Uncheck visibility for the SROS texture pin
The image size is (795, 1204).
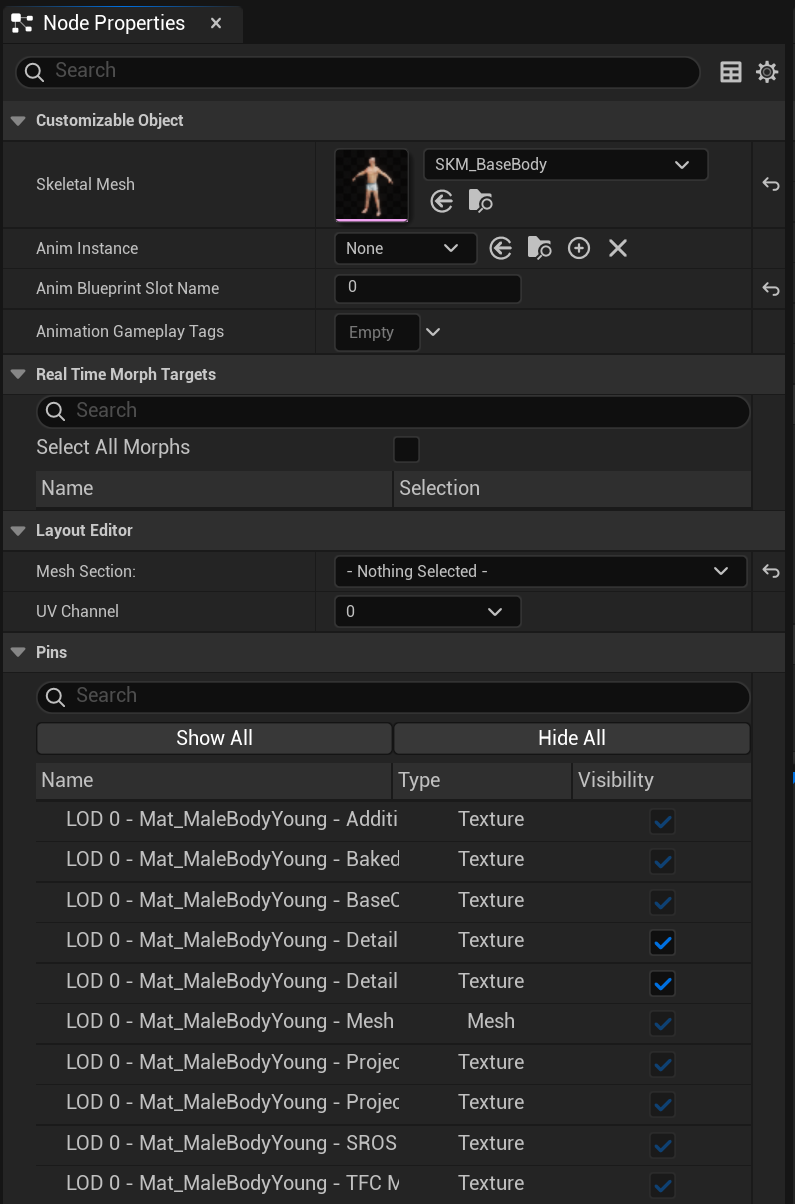(662, 1144)
